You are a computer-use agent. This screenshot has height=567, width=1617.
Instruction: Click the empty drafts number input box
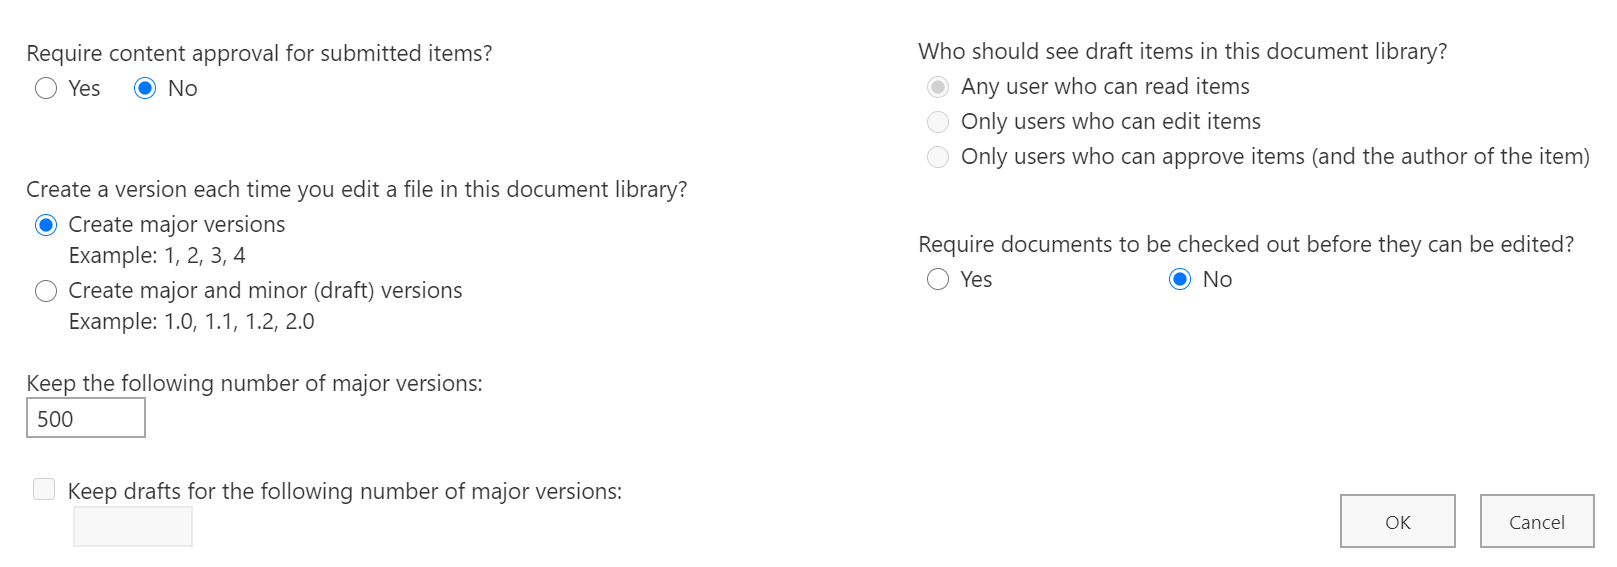tap(133, 526)
